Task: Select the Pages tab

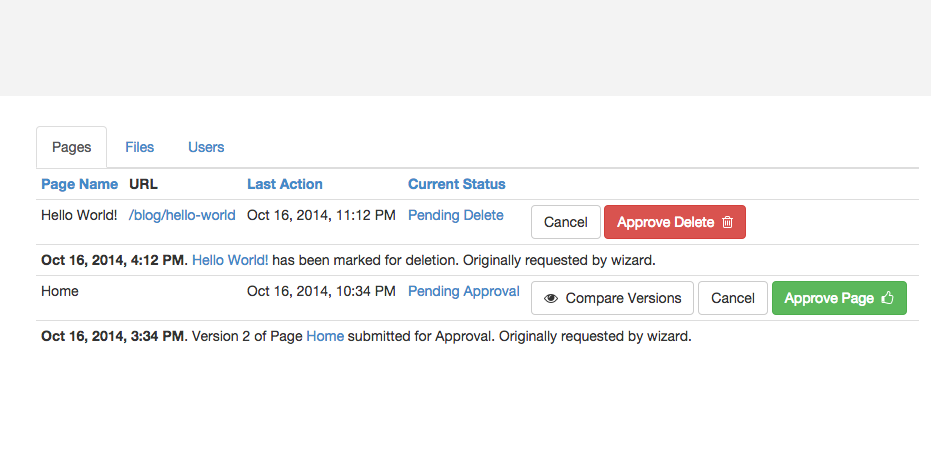Action: coord(72,147)
